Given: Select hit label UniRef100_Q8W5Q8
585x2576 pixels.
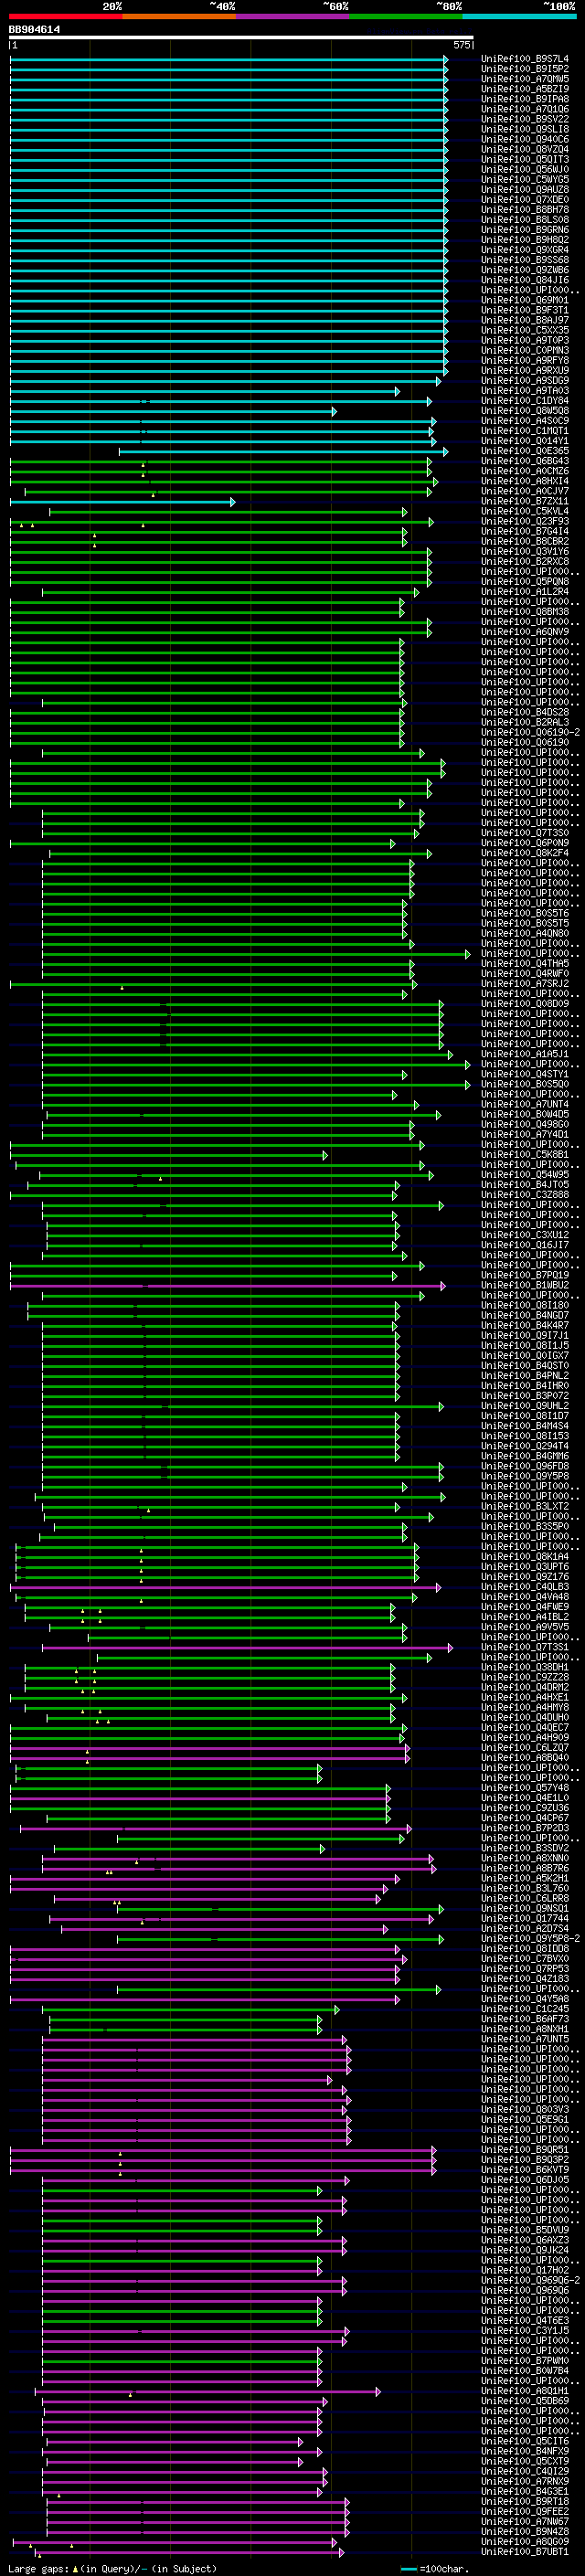Looking at the screenshot, I should 524,411.
